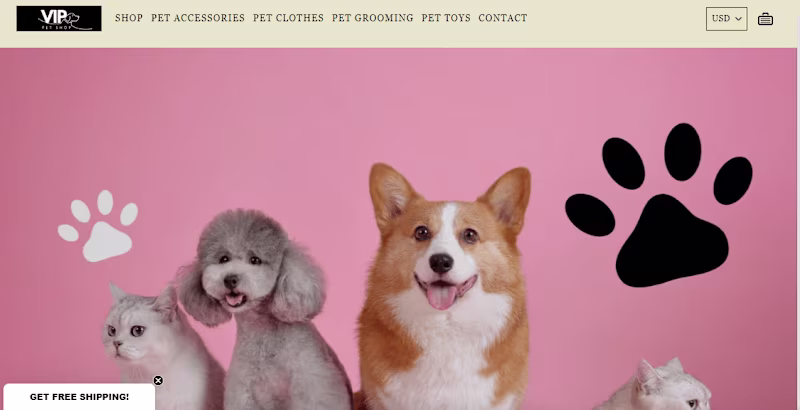800x410 pixels.
Task: Expand the USD currency dropdown
Action: point(727,19)
